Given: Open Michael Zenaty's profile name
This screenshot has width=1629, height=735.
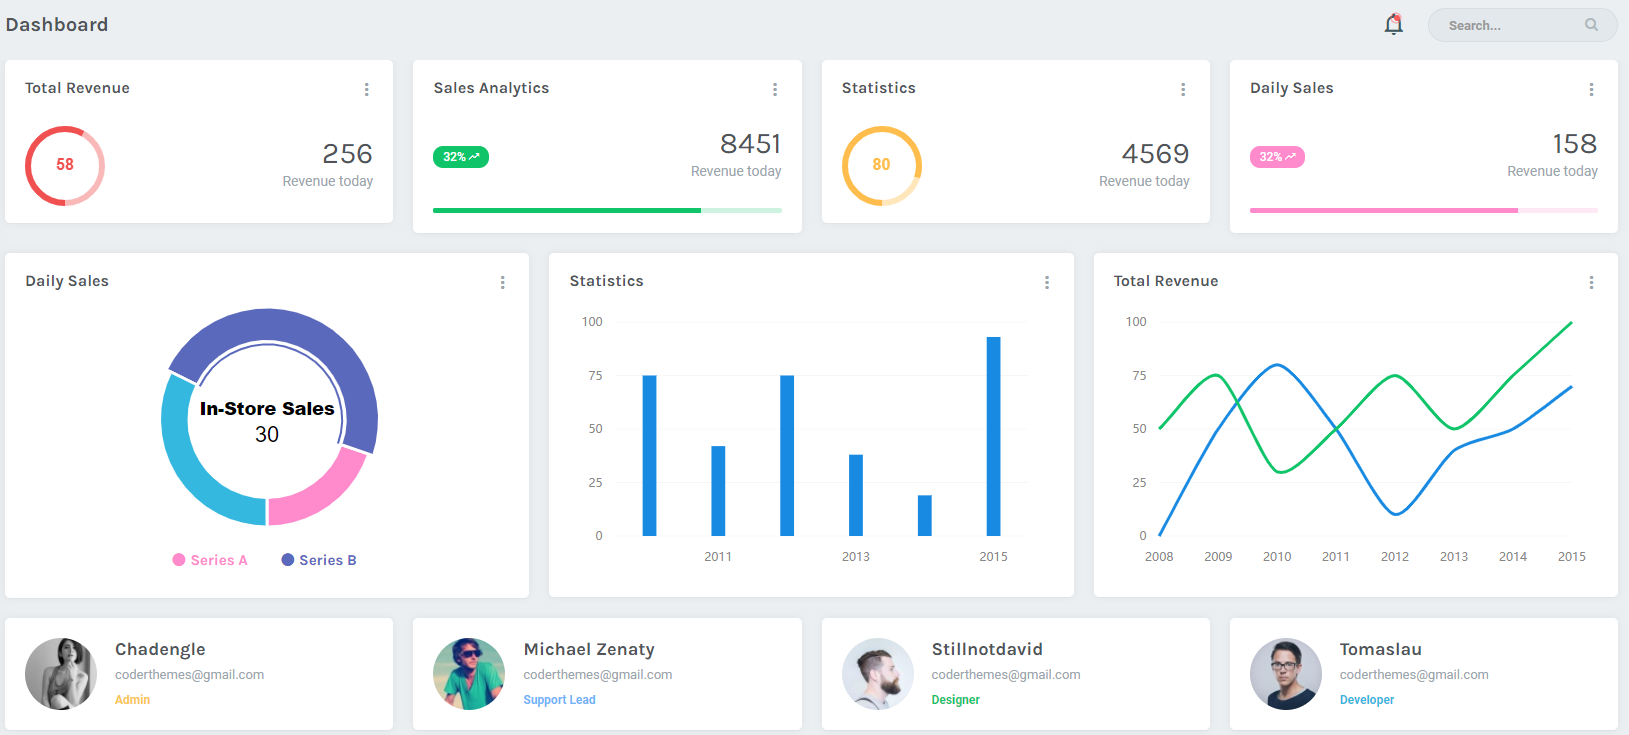Looking at the screenshot, I should [589, 650].
